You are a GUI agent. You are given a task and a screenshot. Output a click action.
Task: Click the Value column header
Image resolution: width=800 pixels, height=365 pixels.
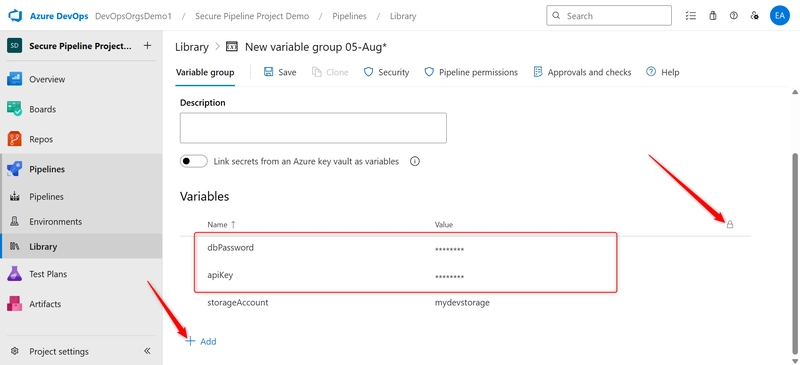(444, 225)
